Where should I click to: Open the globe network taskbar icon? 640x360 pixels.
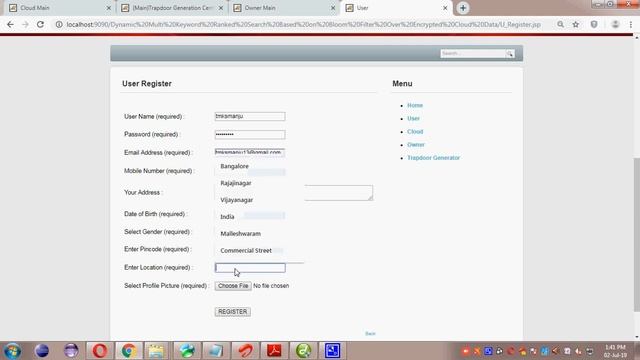[187, 351]
